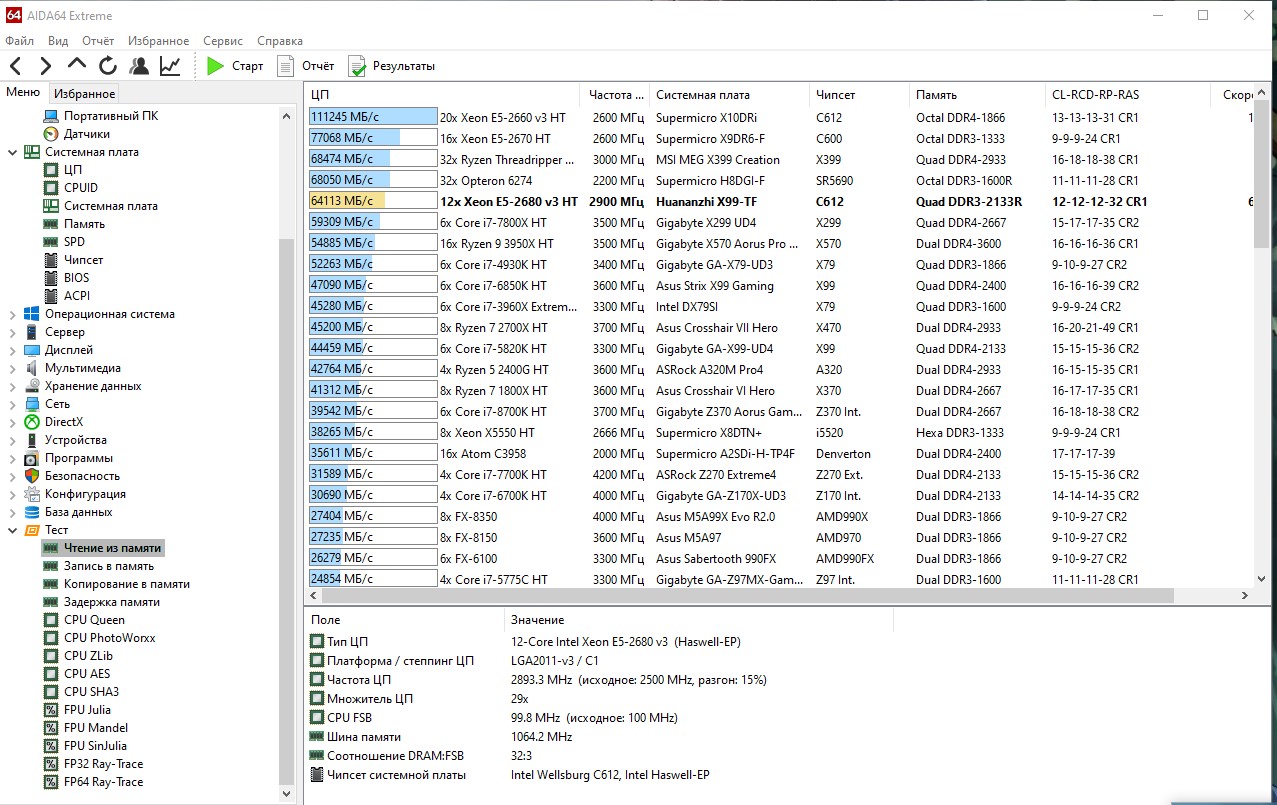Click the Устройства tree icon
This screenshot has width=1277, height=805.
click(x=31, y=440)
